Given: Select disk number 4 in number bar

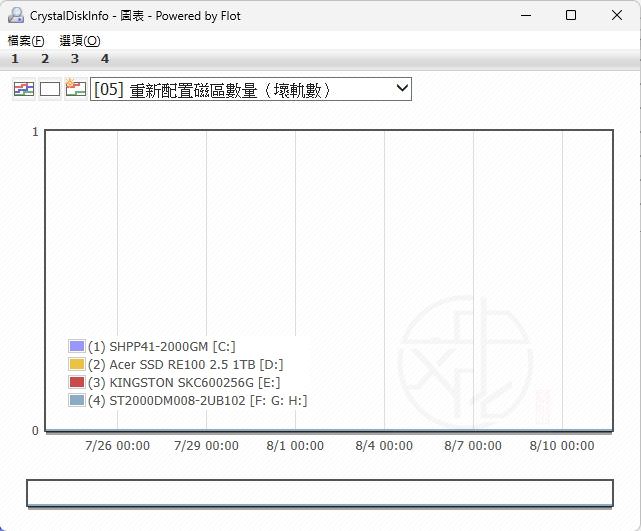Looking at the screenshot, I should click(105, 59).
